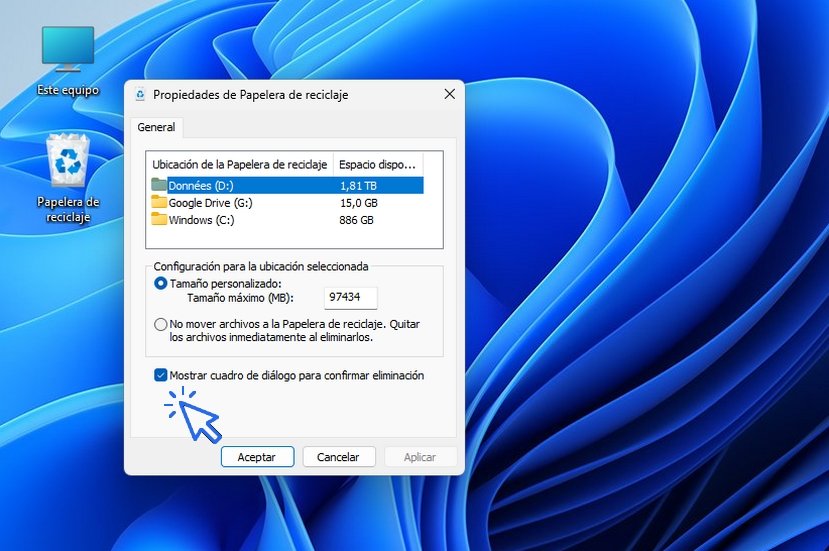Click the Windows (C:) folder icon
The width and height of the screenshot is (829, 551).
point(158,220)
